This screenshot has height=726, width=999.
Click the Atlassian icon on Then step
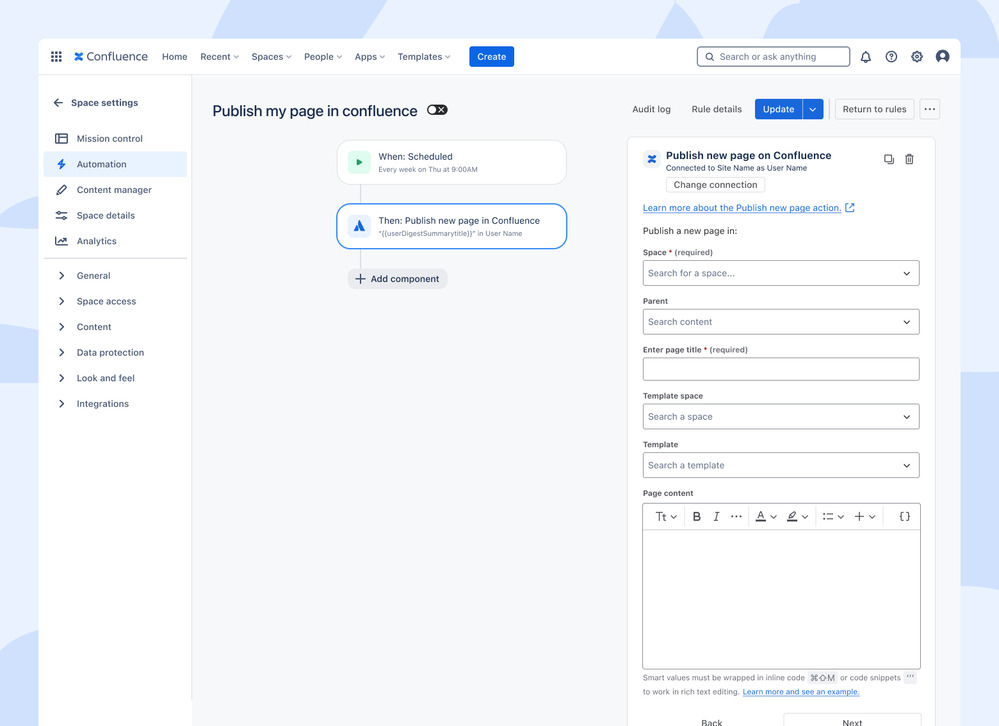point(359,226)
